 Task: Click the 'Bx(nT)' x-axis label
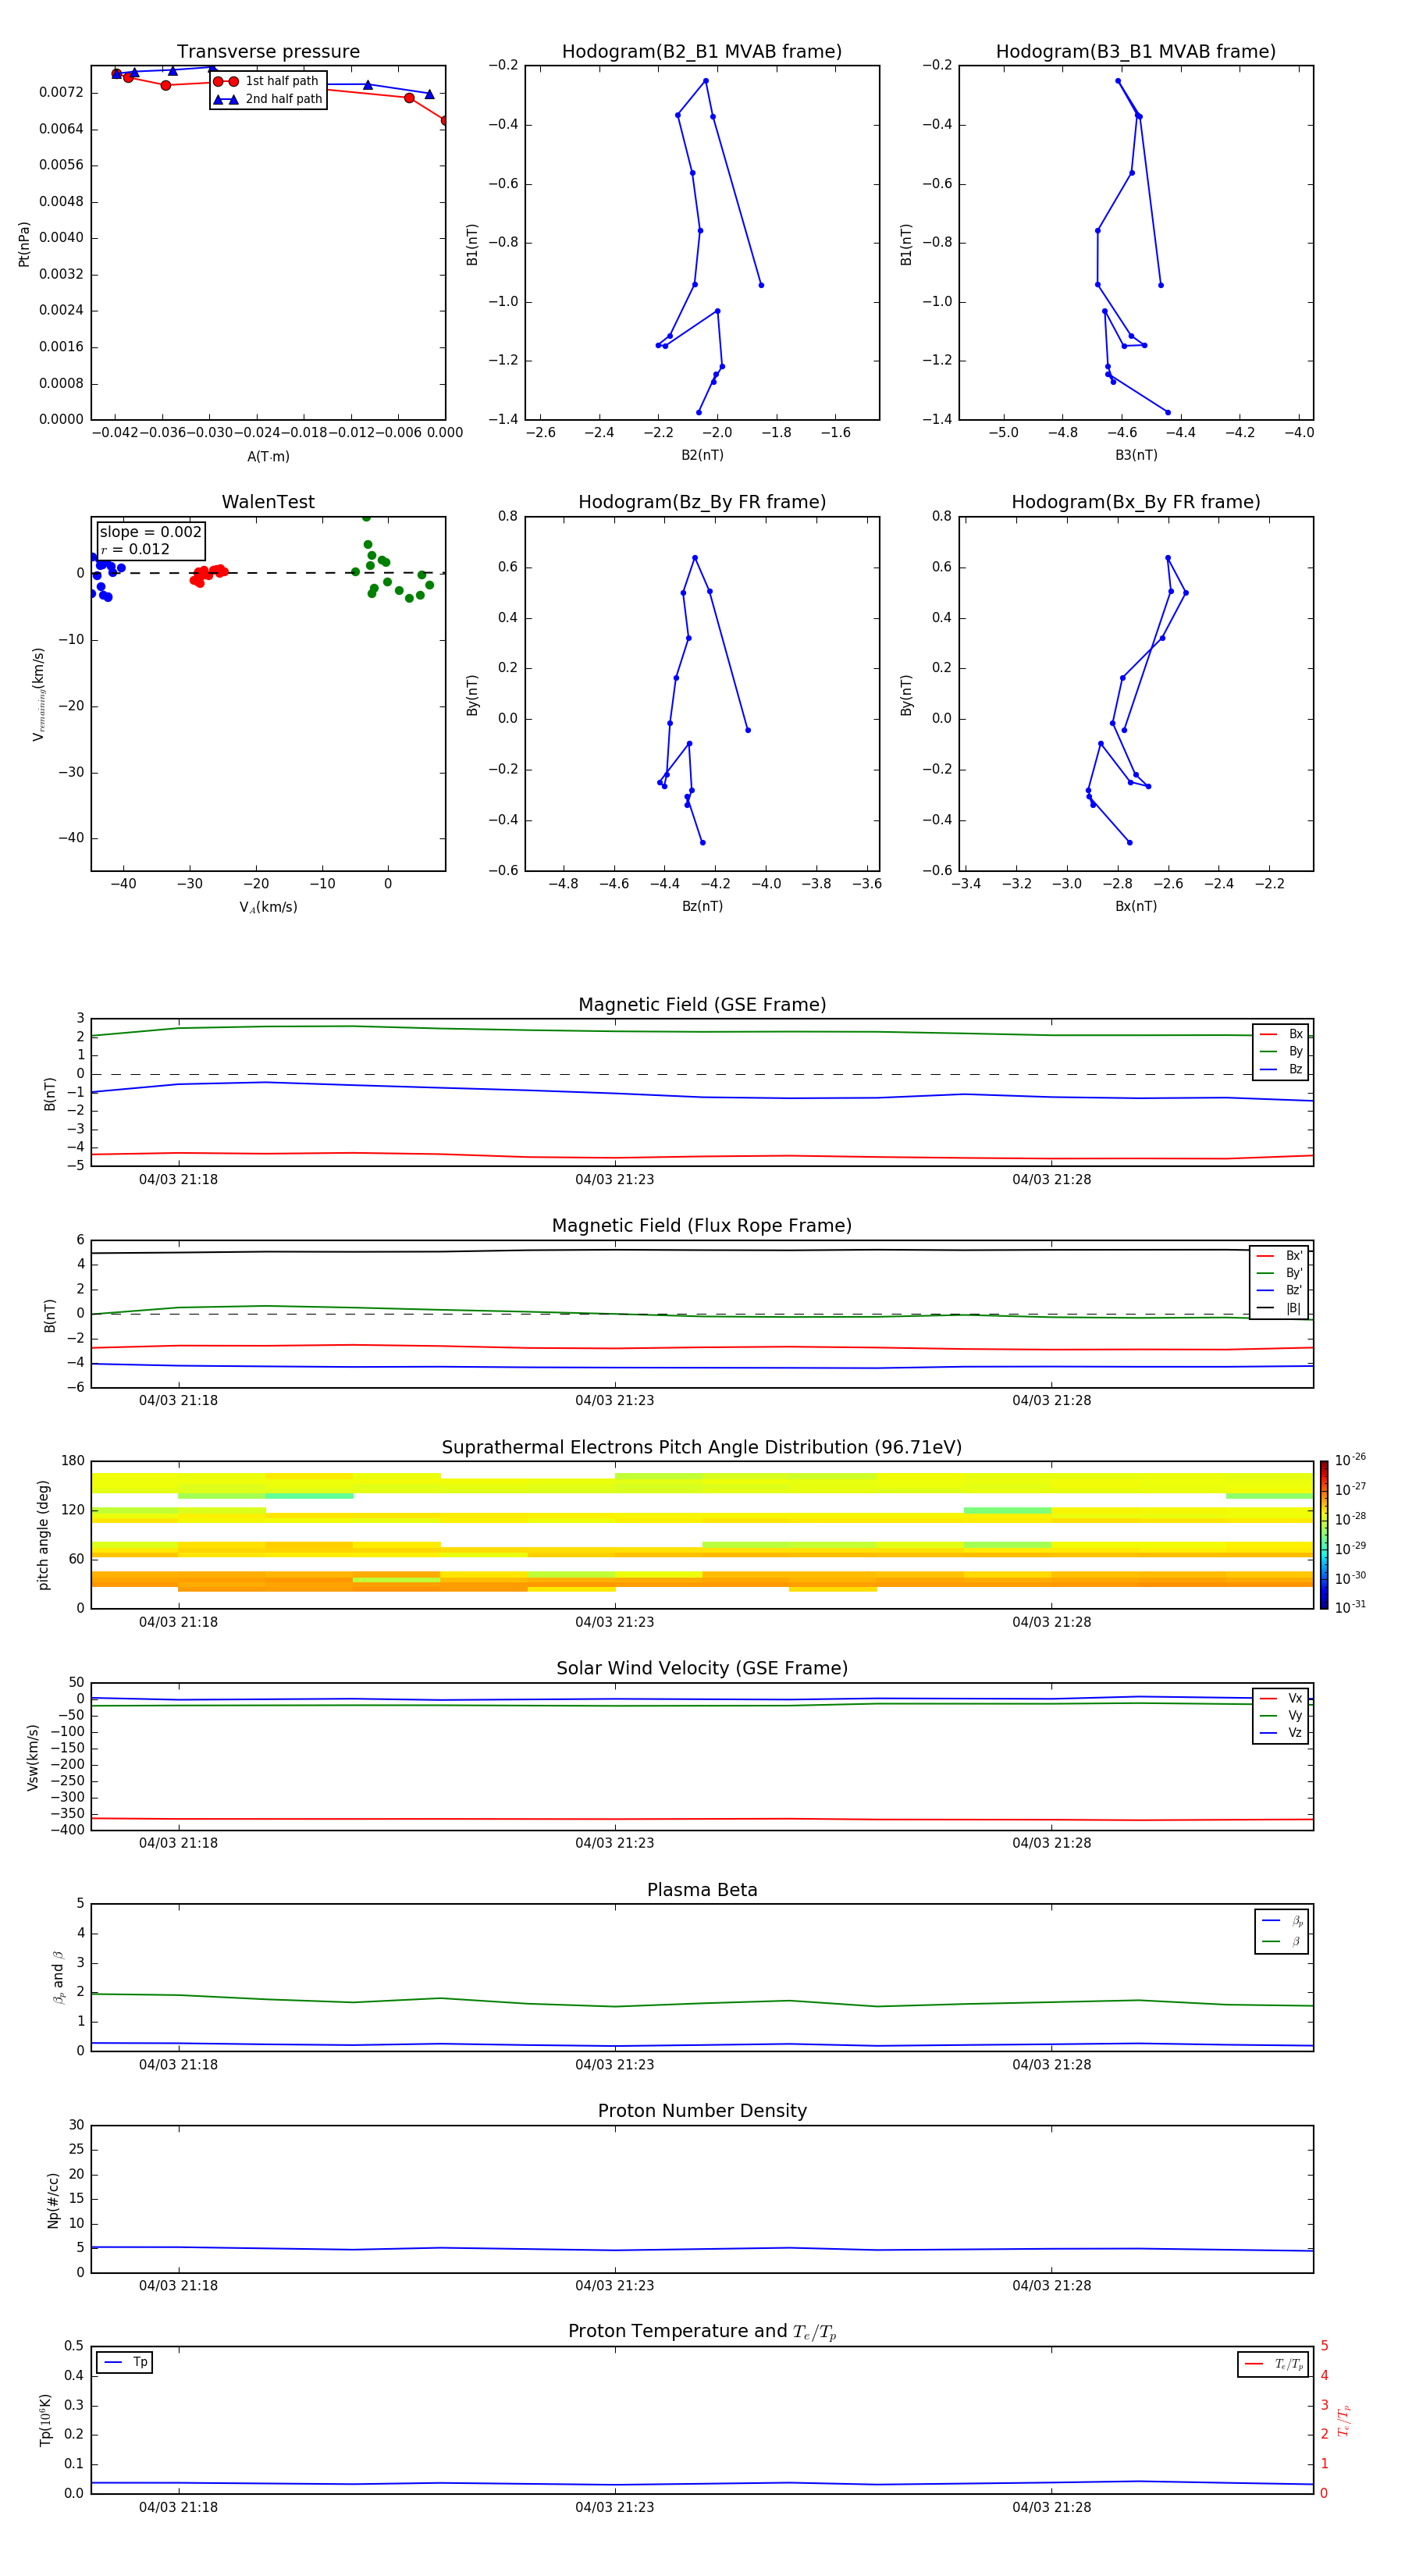(1136, 906)
